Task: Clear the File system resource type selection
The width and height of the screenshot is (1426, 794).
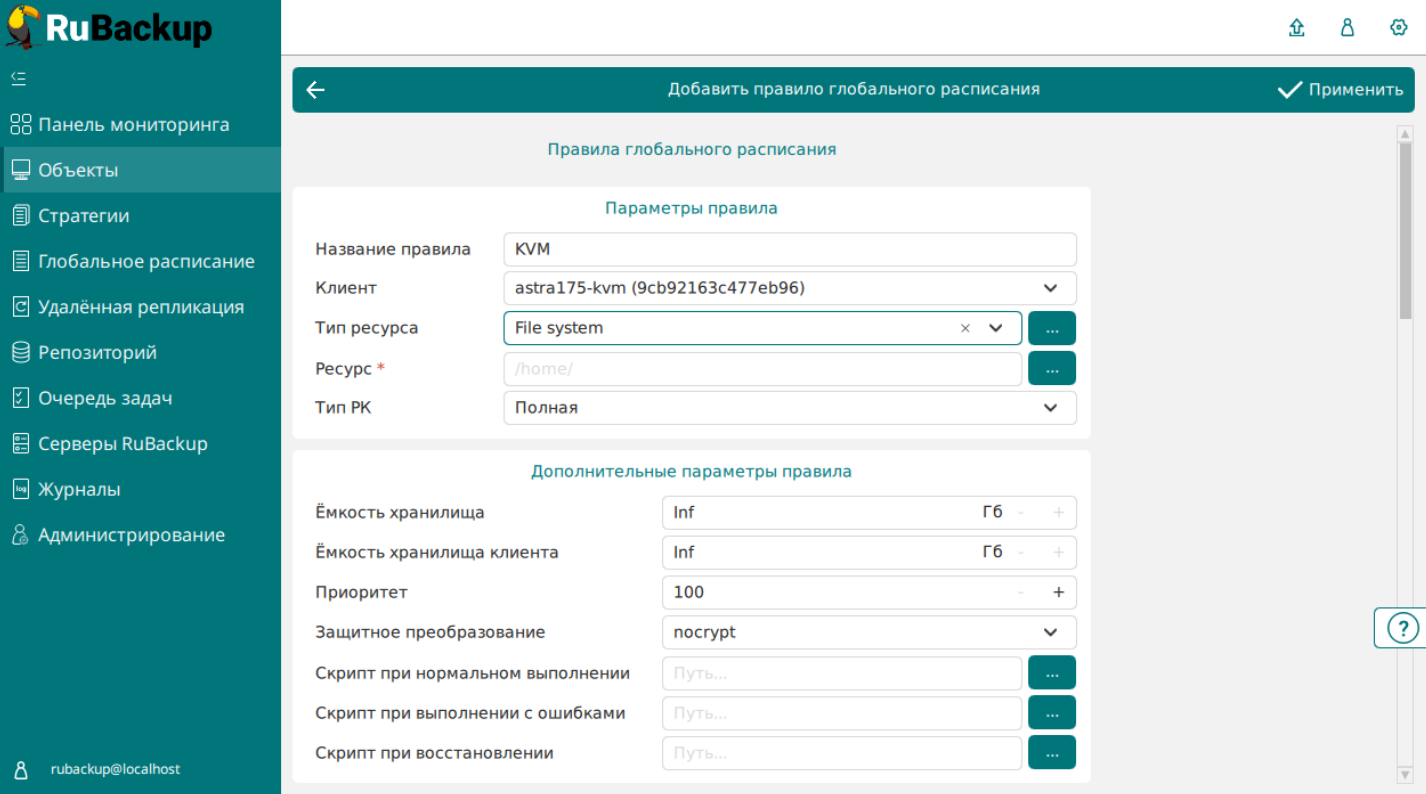Action: [965, 328]
